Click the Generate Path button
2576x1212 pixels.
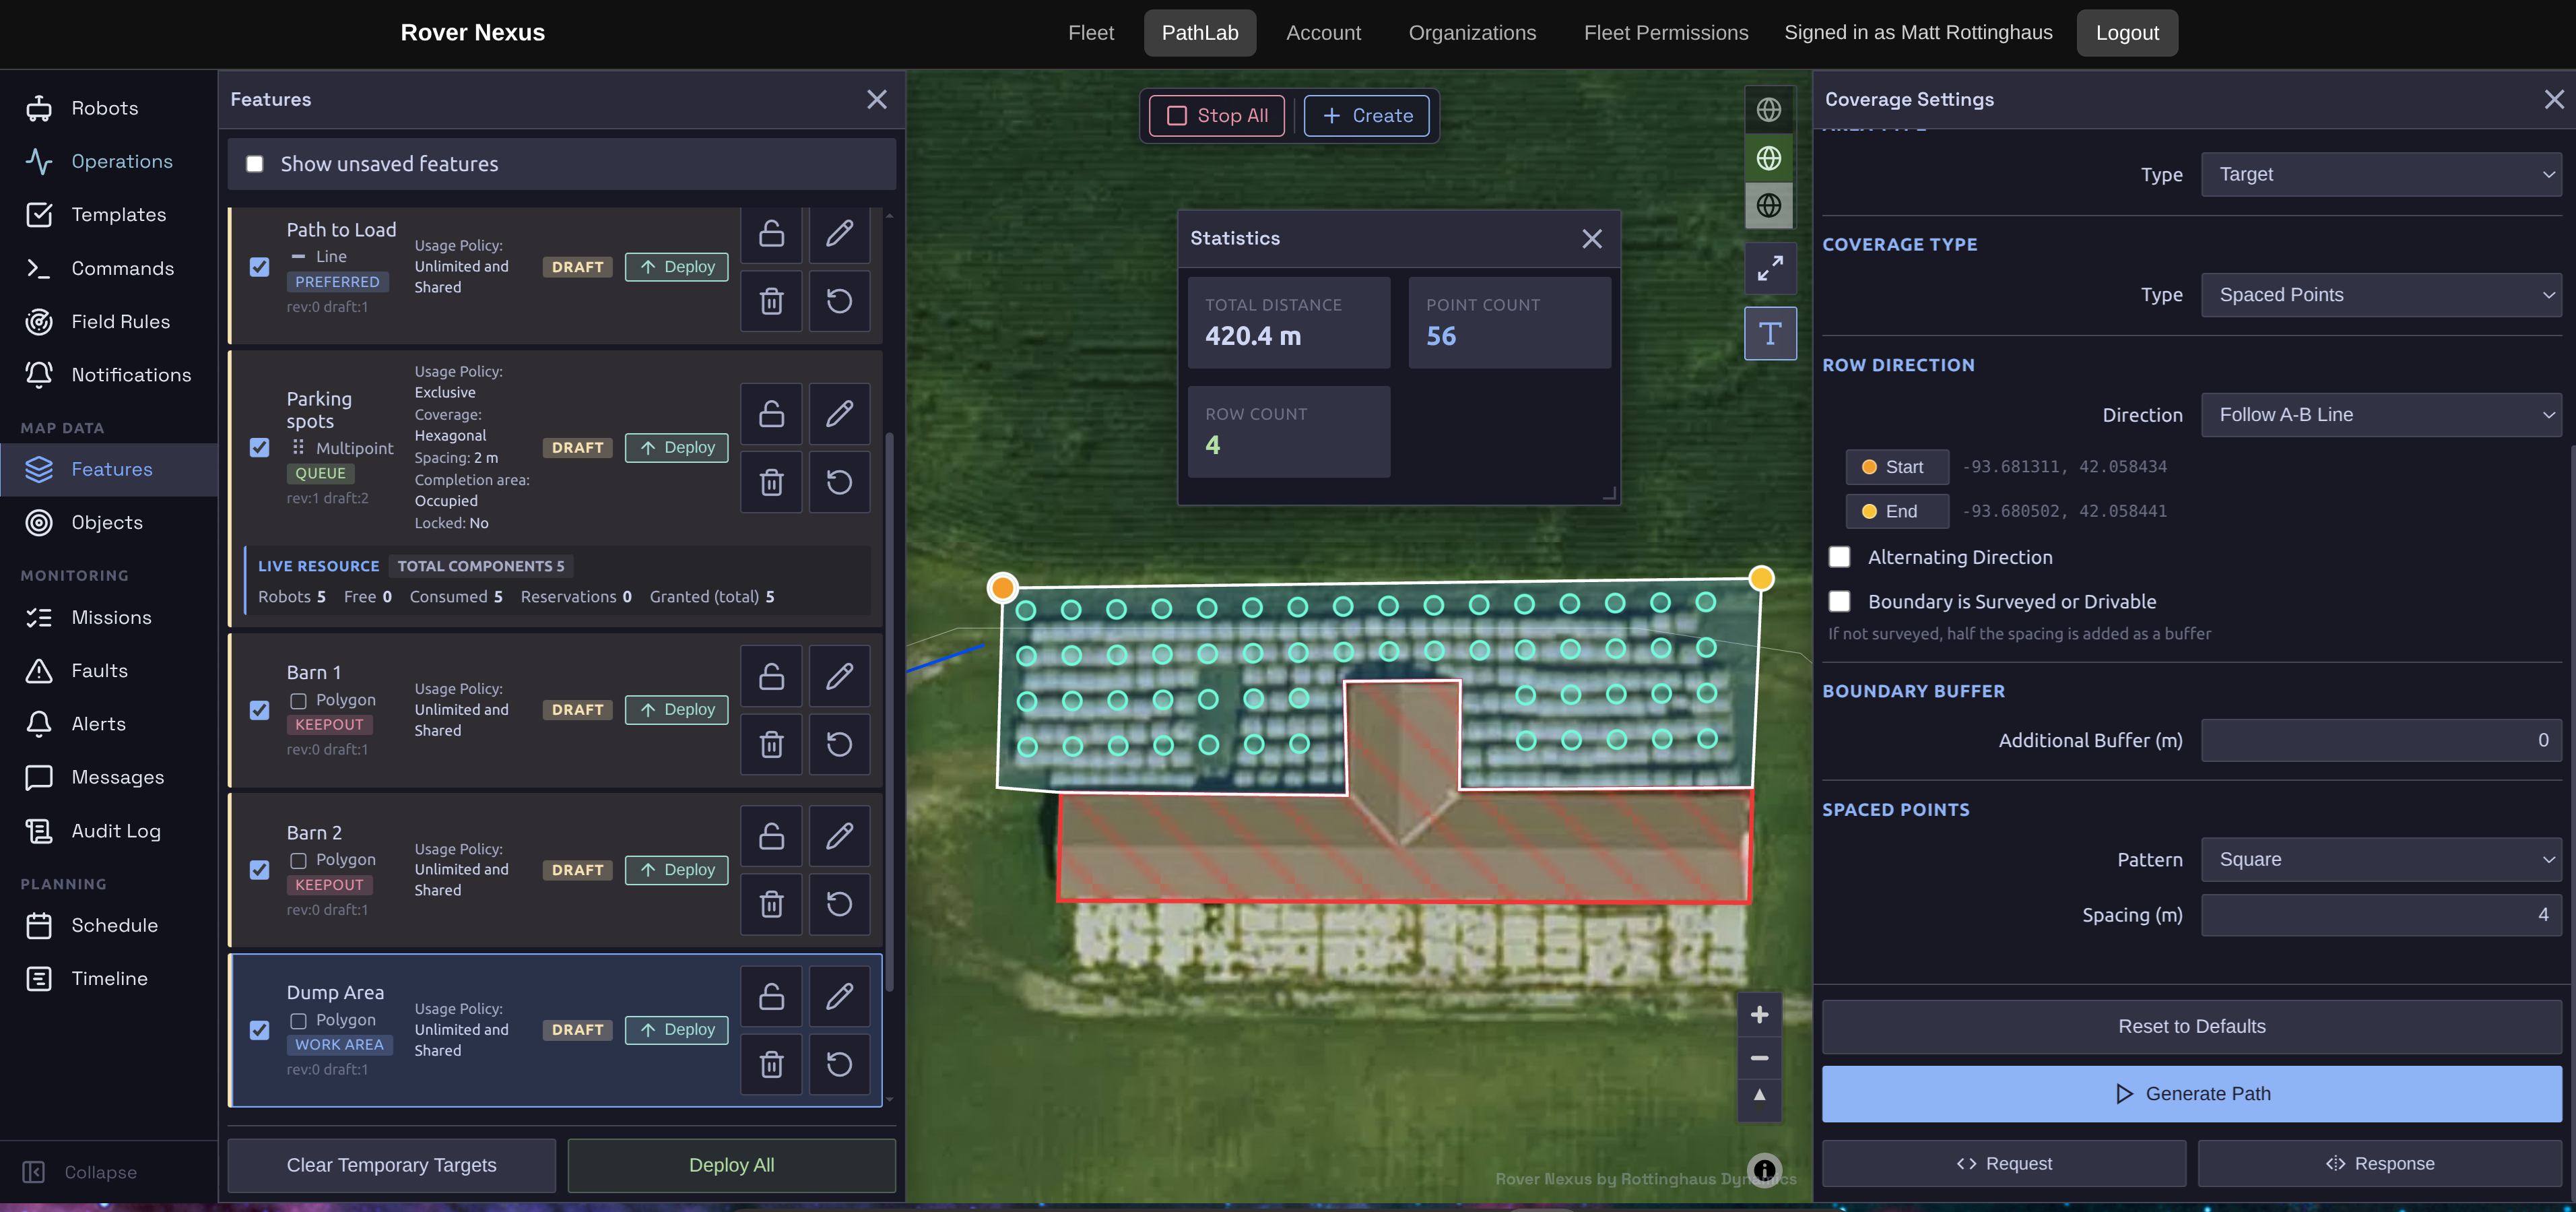pyautogui.click(x=2191, y=1094)
